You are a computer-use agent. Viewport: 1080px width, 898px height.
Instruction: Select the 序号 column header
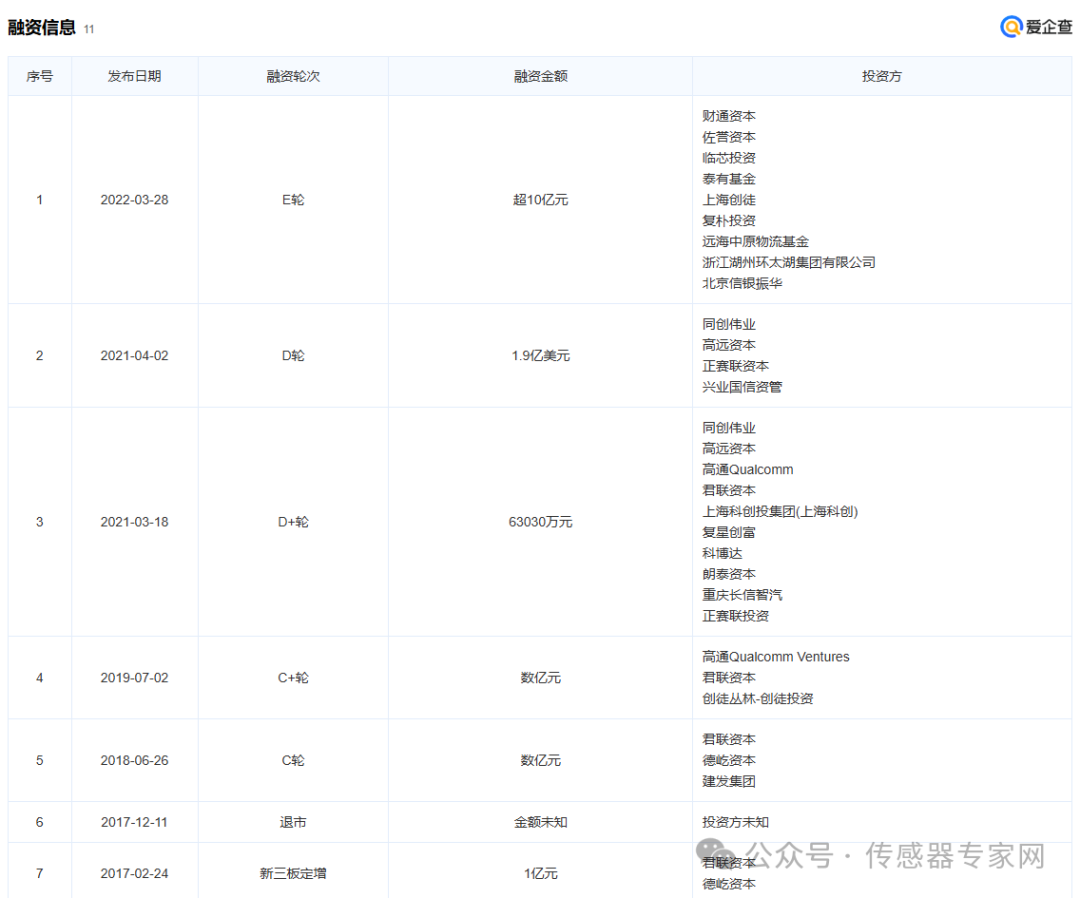tap(39, 76)
